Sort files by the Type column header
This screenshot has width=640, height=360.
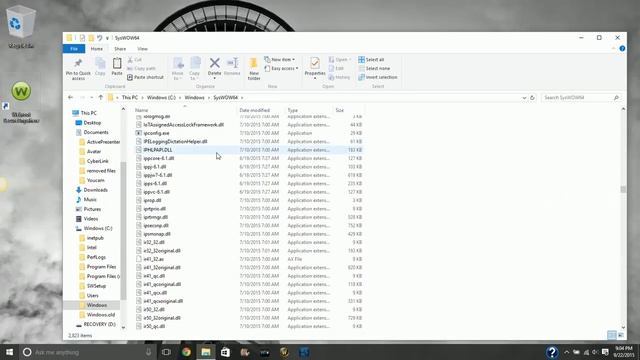(293, 110)
